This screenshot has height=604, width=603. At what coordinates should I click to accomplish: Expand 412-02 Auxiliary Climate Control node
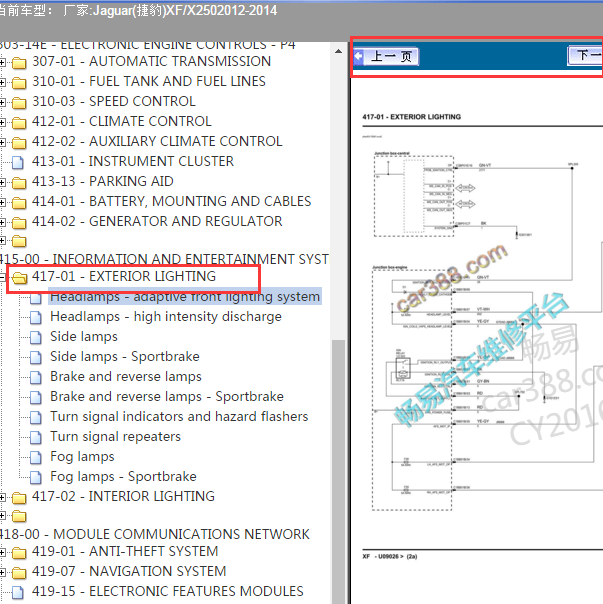coord(2,142)
